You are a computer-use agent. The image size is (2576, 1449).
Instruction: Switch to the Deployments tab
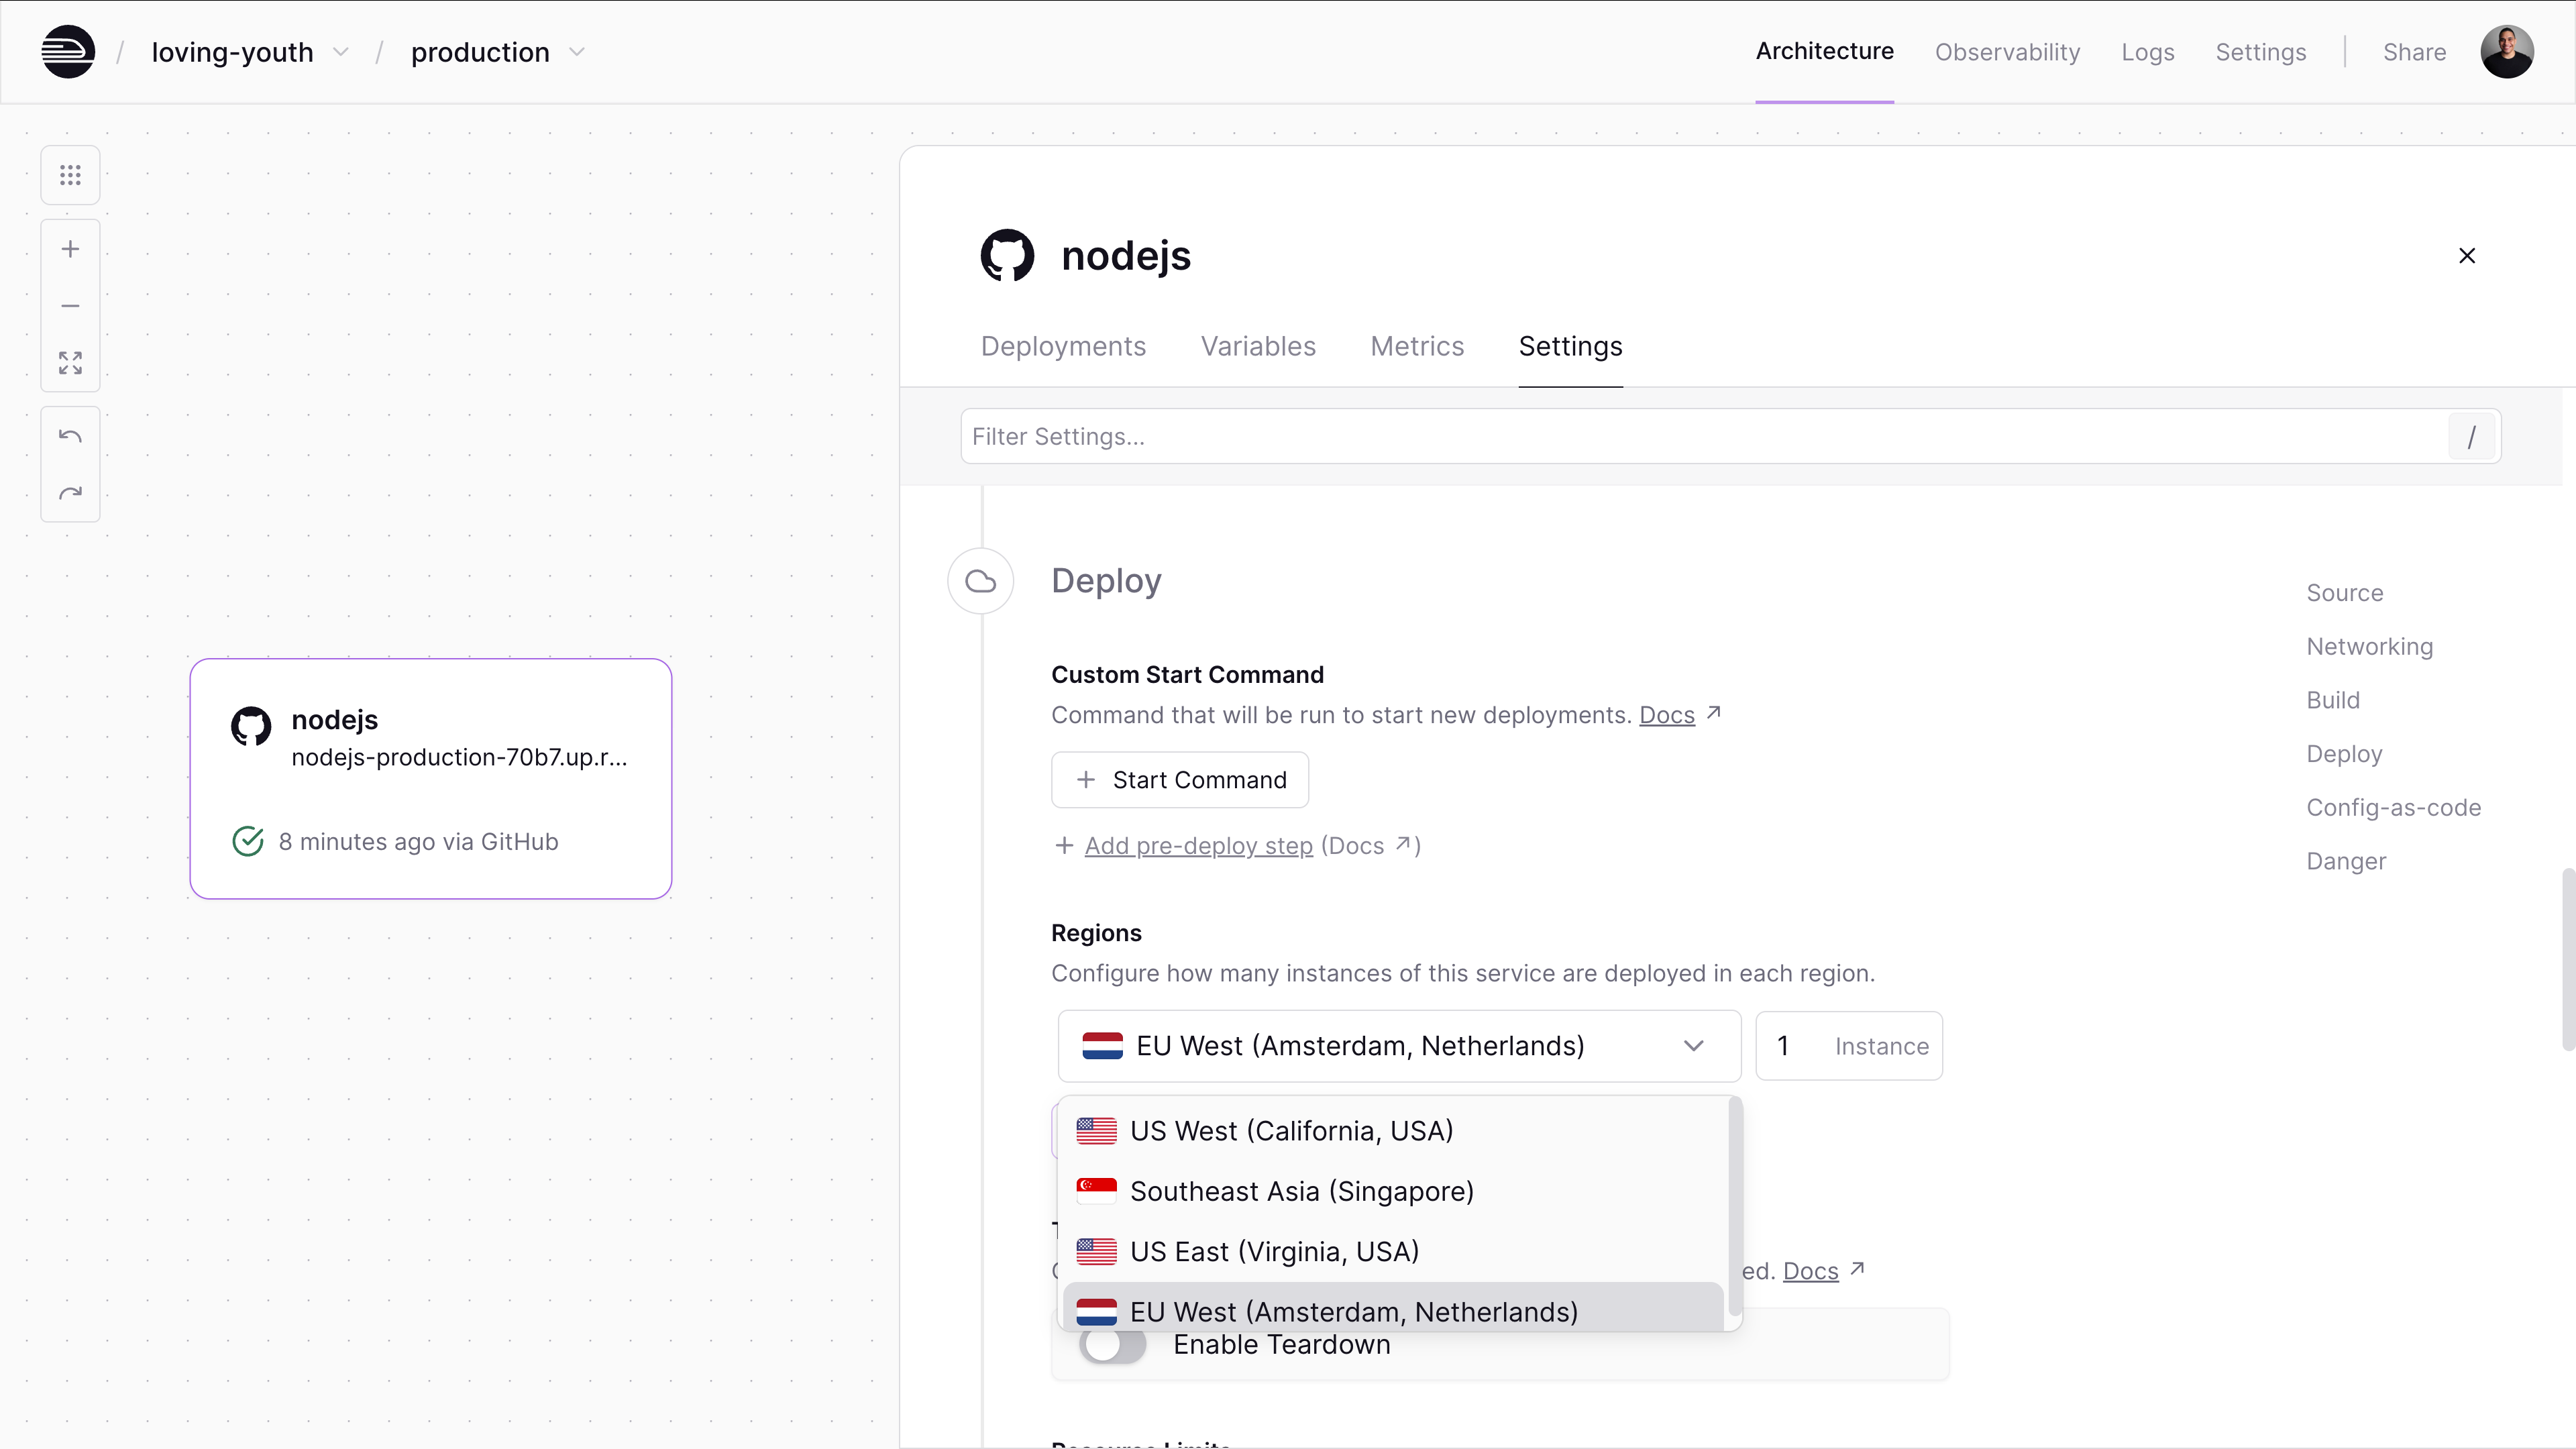(x=1063, y=346)
